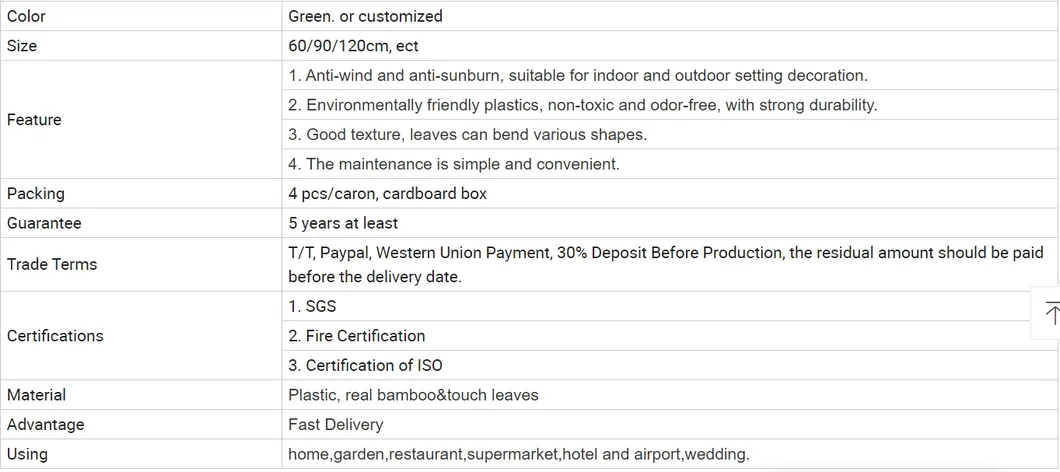This screenshot has height=472, width=1060.
Task: Click the simple maintenance feature line
Action: [454, 164]
